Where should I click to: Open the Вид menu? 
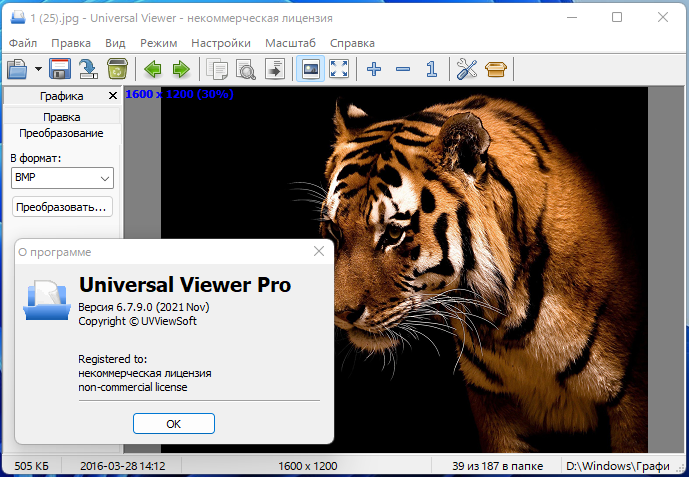coord(115,43)
